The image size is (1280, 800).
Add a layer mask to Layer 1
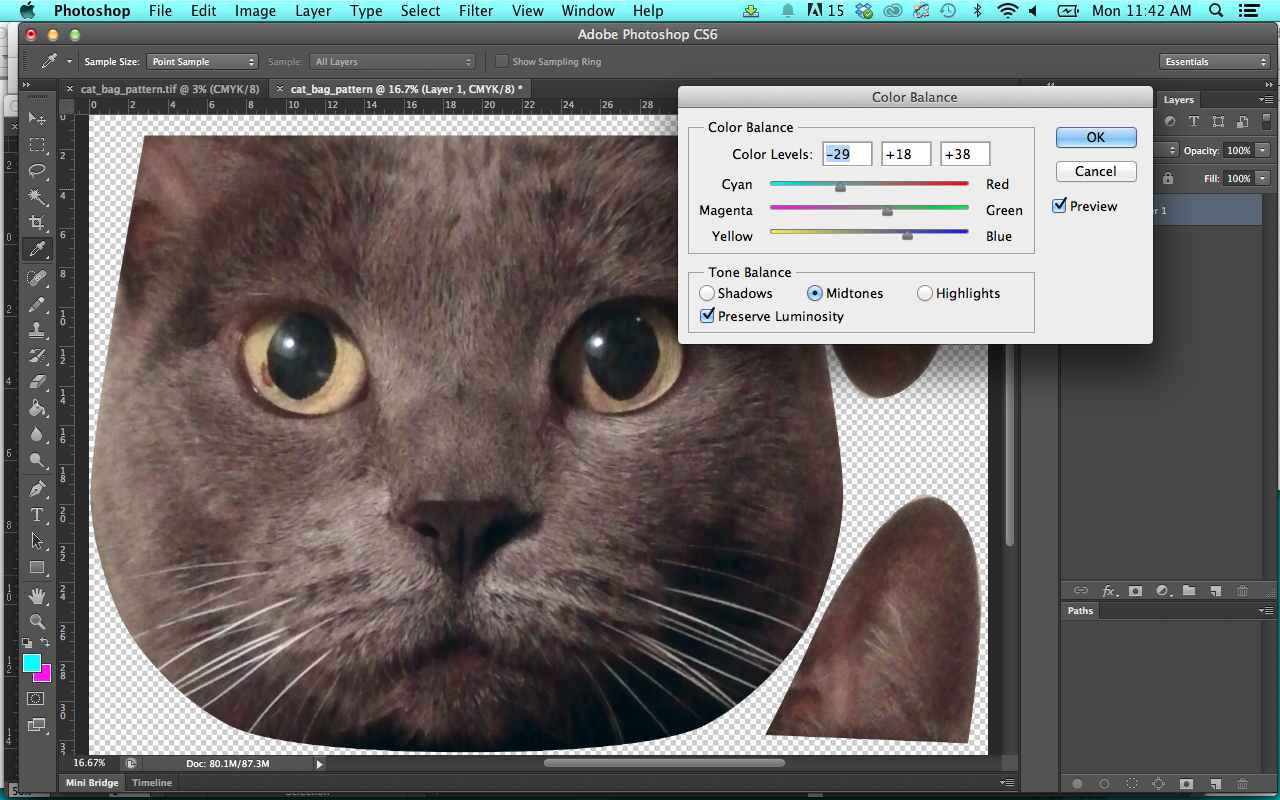coord(1135,590)
